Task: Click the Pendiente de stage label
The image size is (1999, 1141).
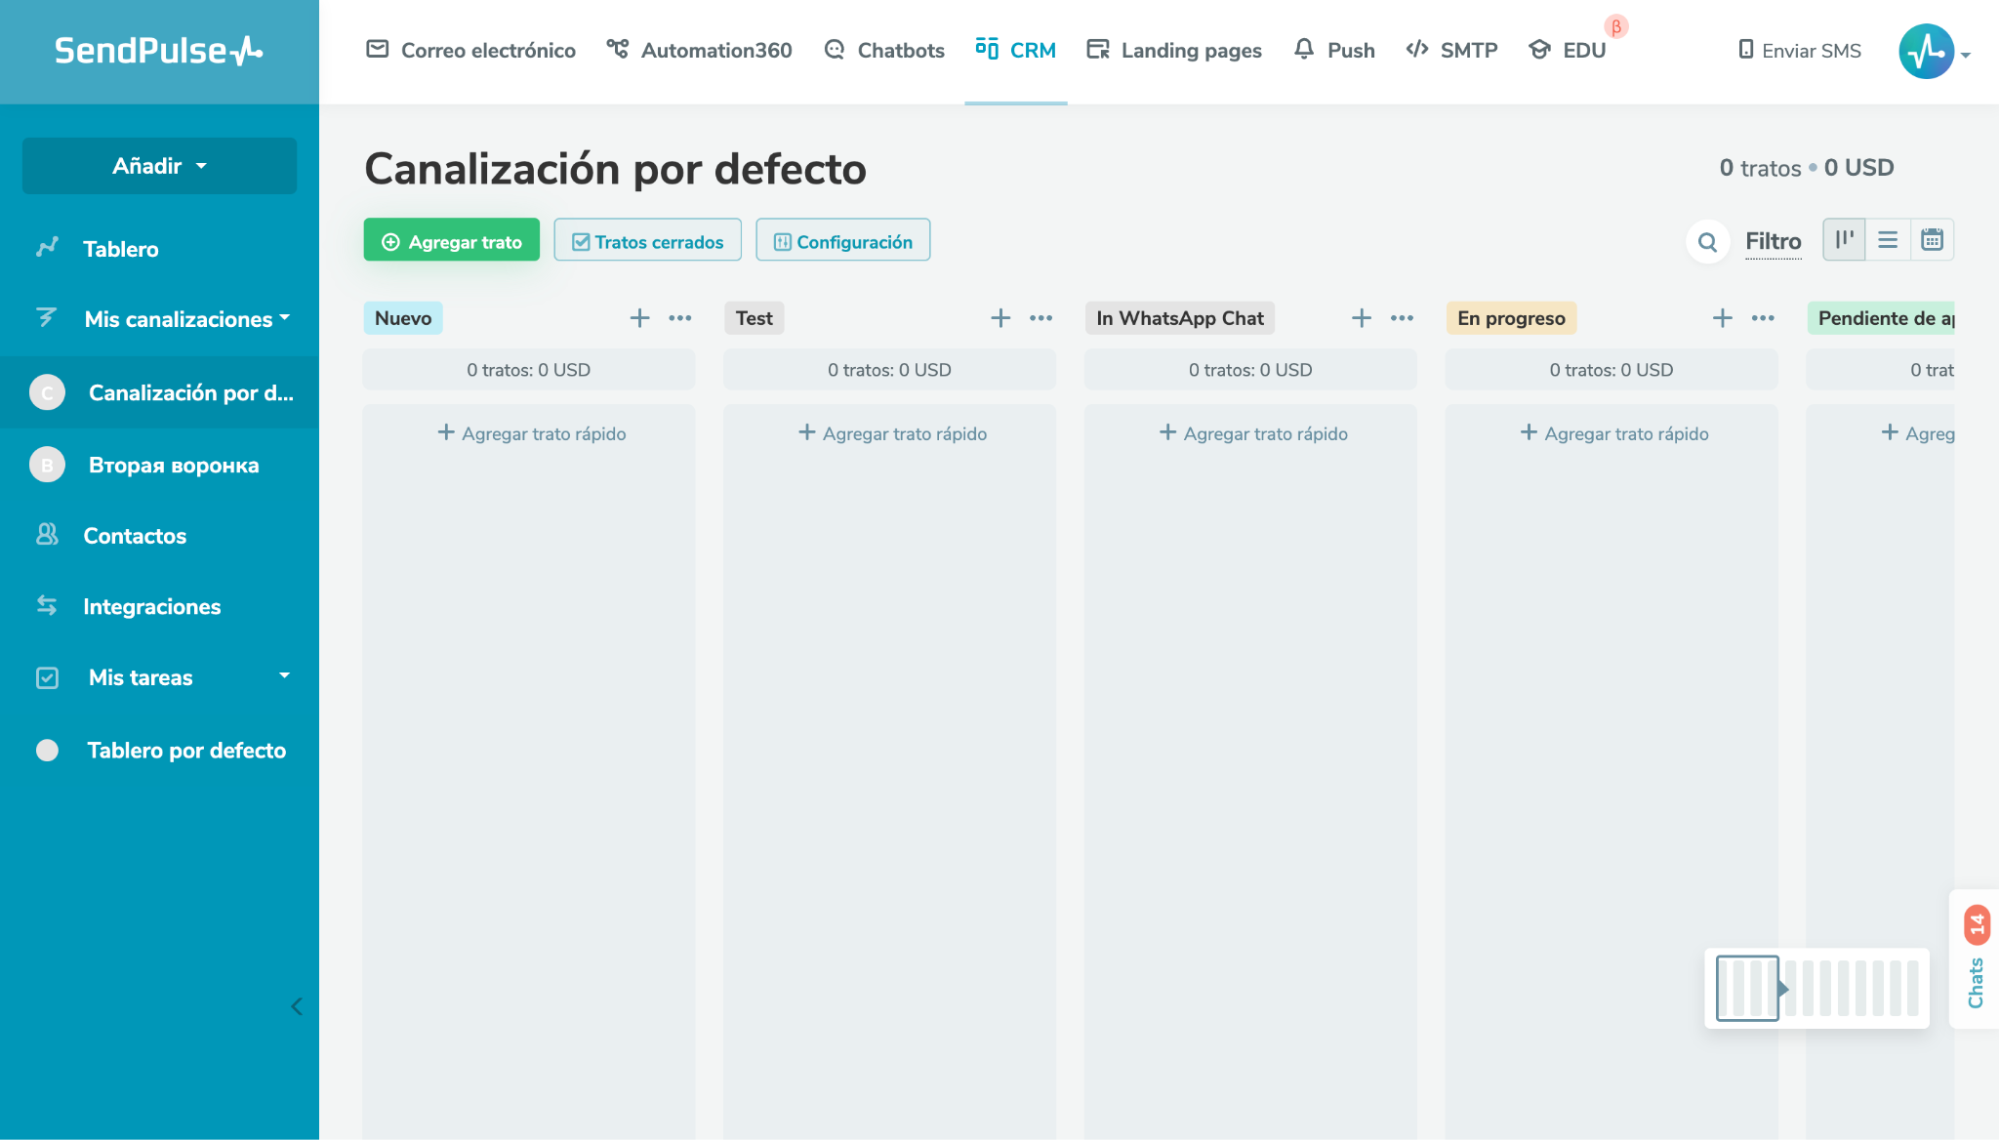Action: coord(1881,318)
